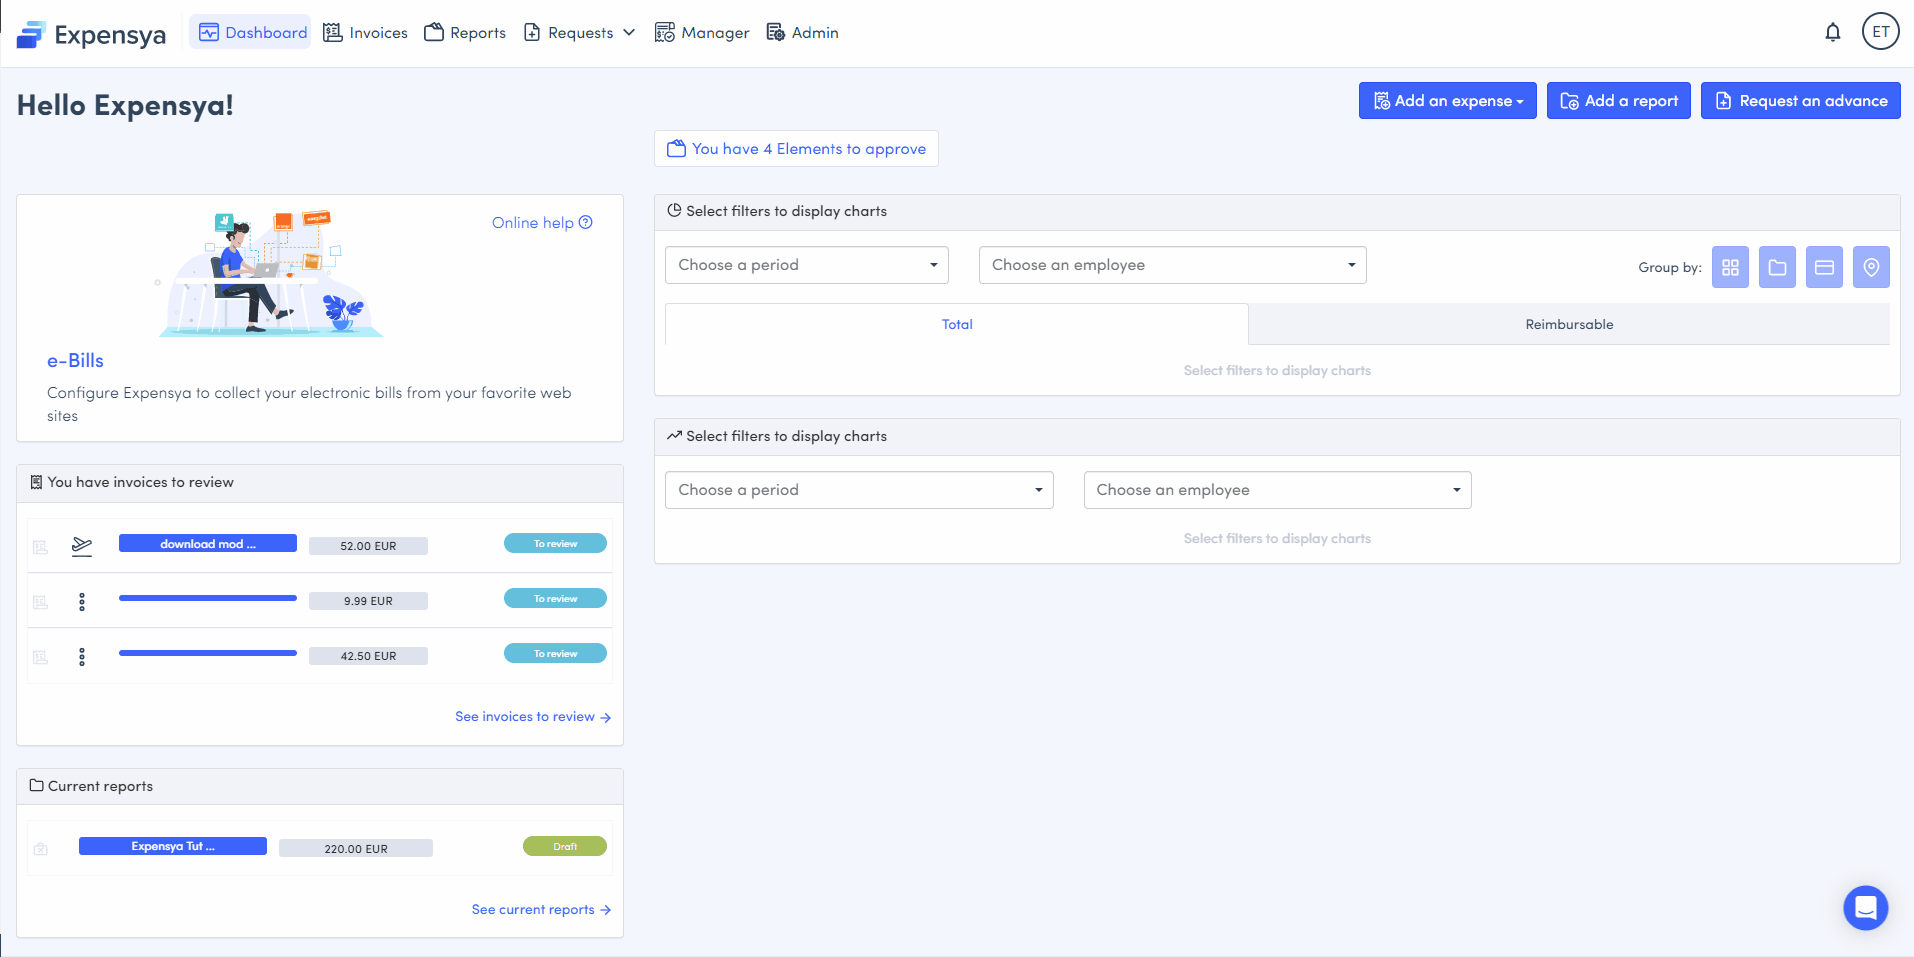Click the airplane icon on 52.00 EUR invoice
This screenshot has height=957, width=1914.
[x=82, y=545]
